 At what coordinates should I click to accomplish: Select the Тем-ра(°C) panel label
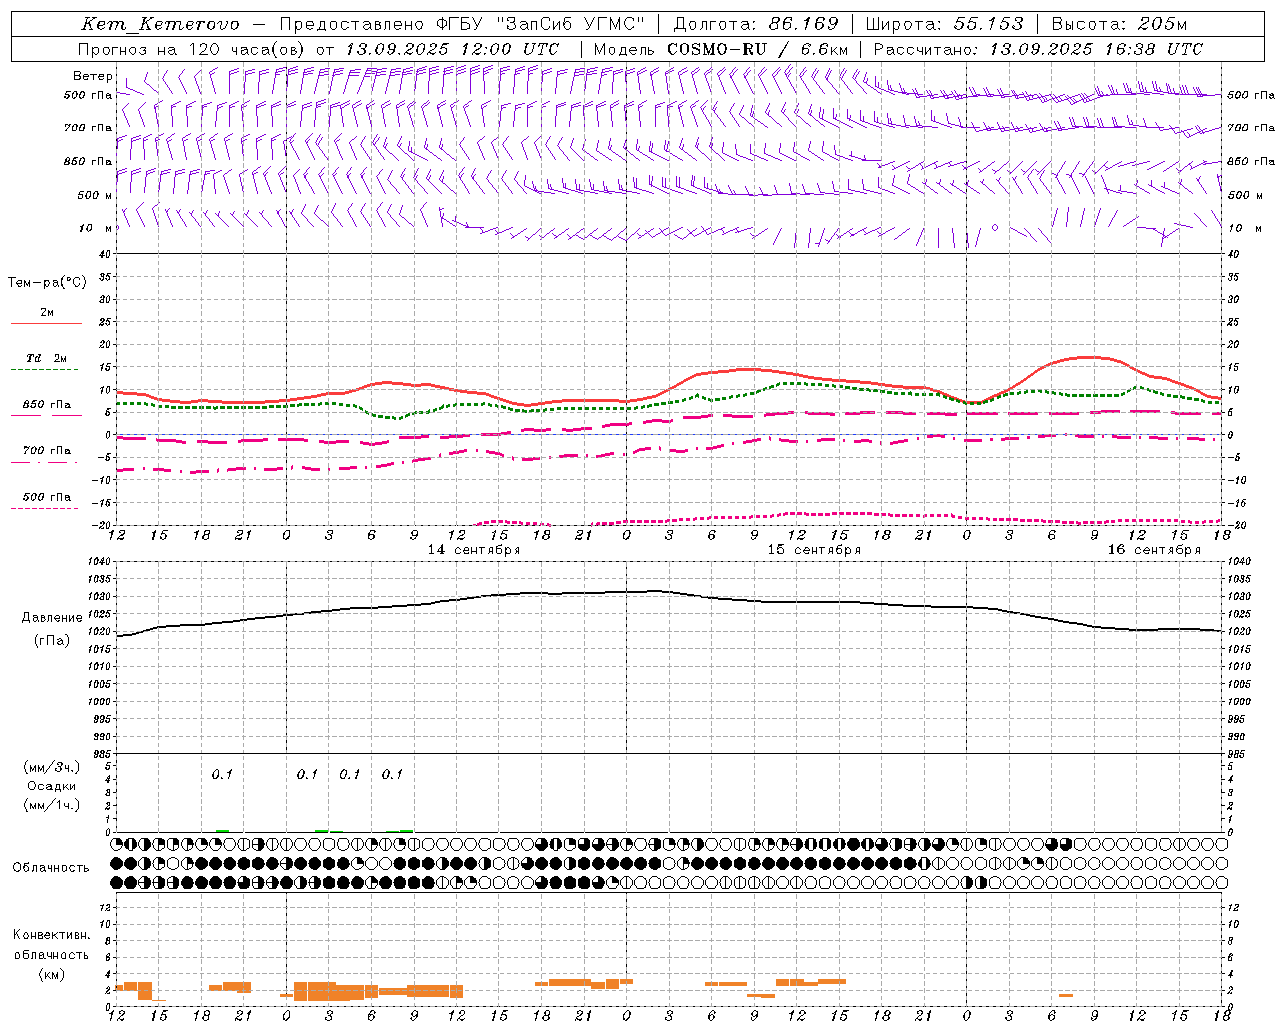coord(47,283)
